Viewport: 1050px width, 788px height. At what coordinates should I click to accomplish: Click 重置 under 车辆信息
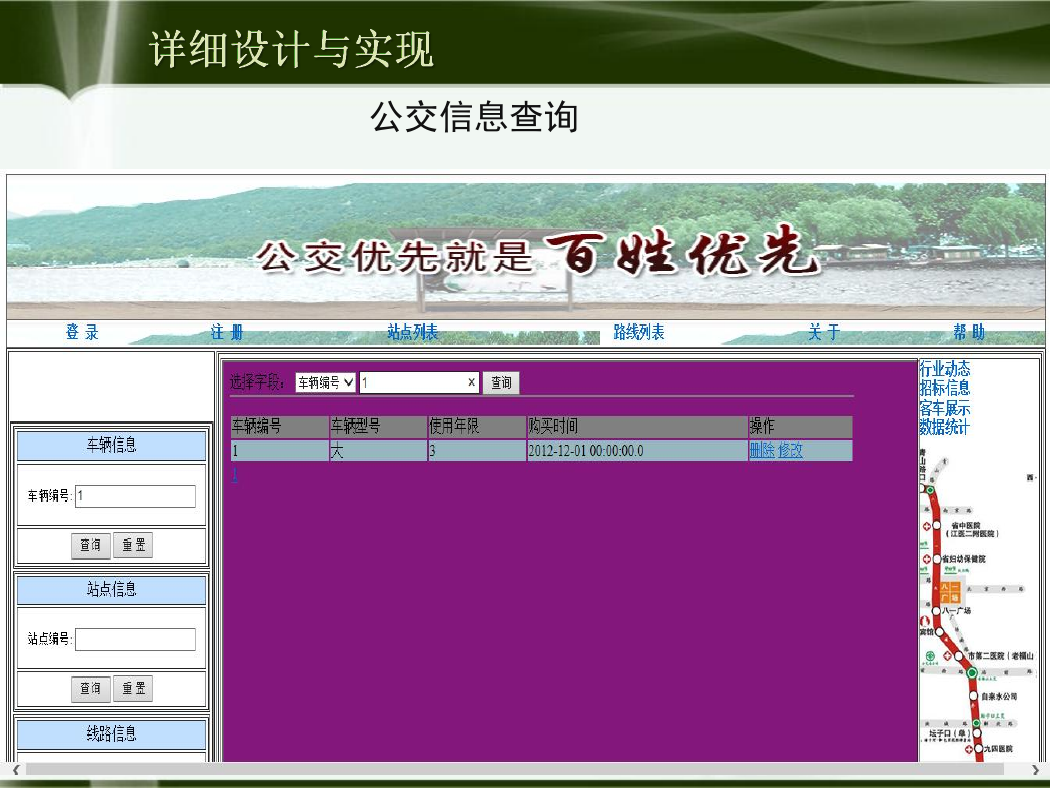coord(133,545)
